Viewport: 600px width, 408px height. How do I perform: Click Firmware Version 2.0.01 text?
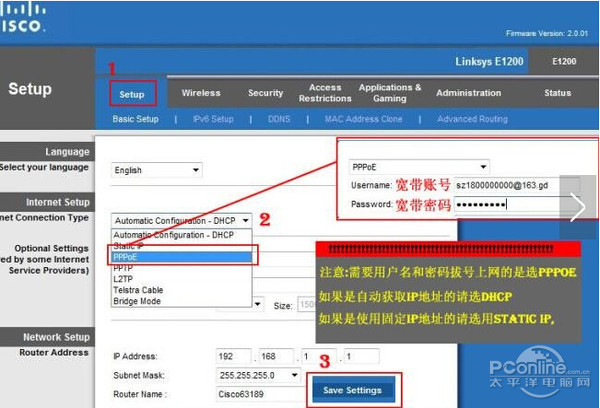(x=547, y=33)
